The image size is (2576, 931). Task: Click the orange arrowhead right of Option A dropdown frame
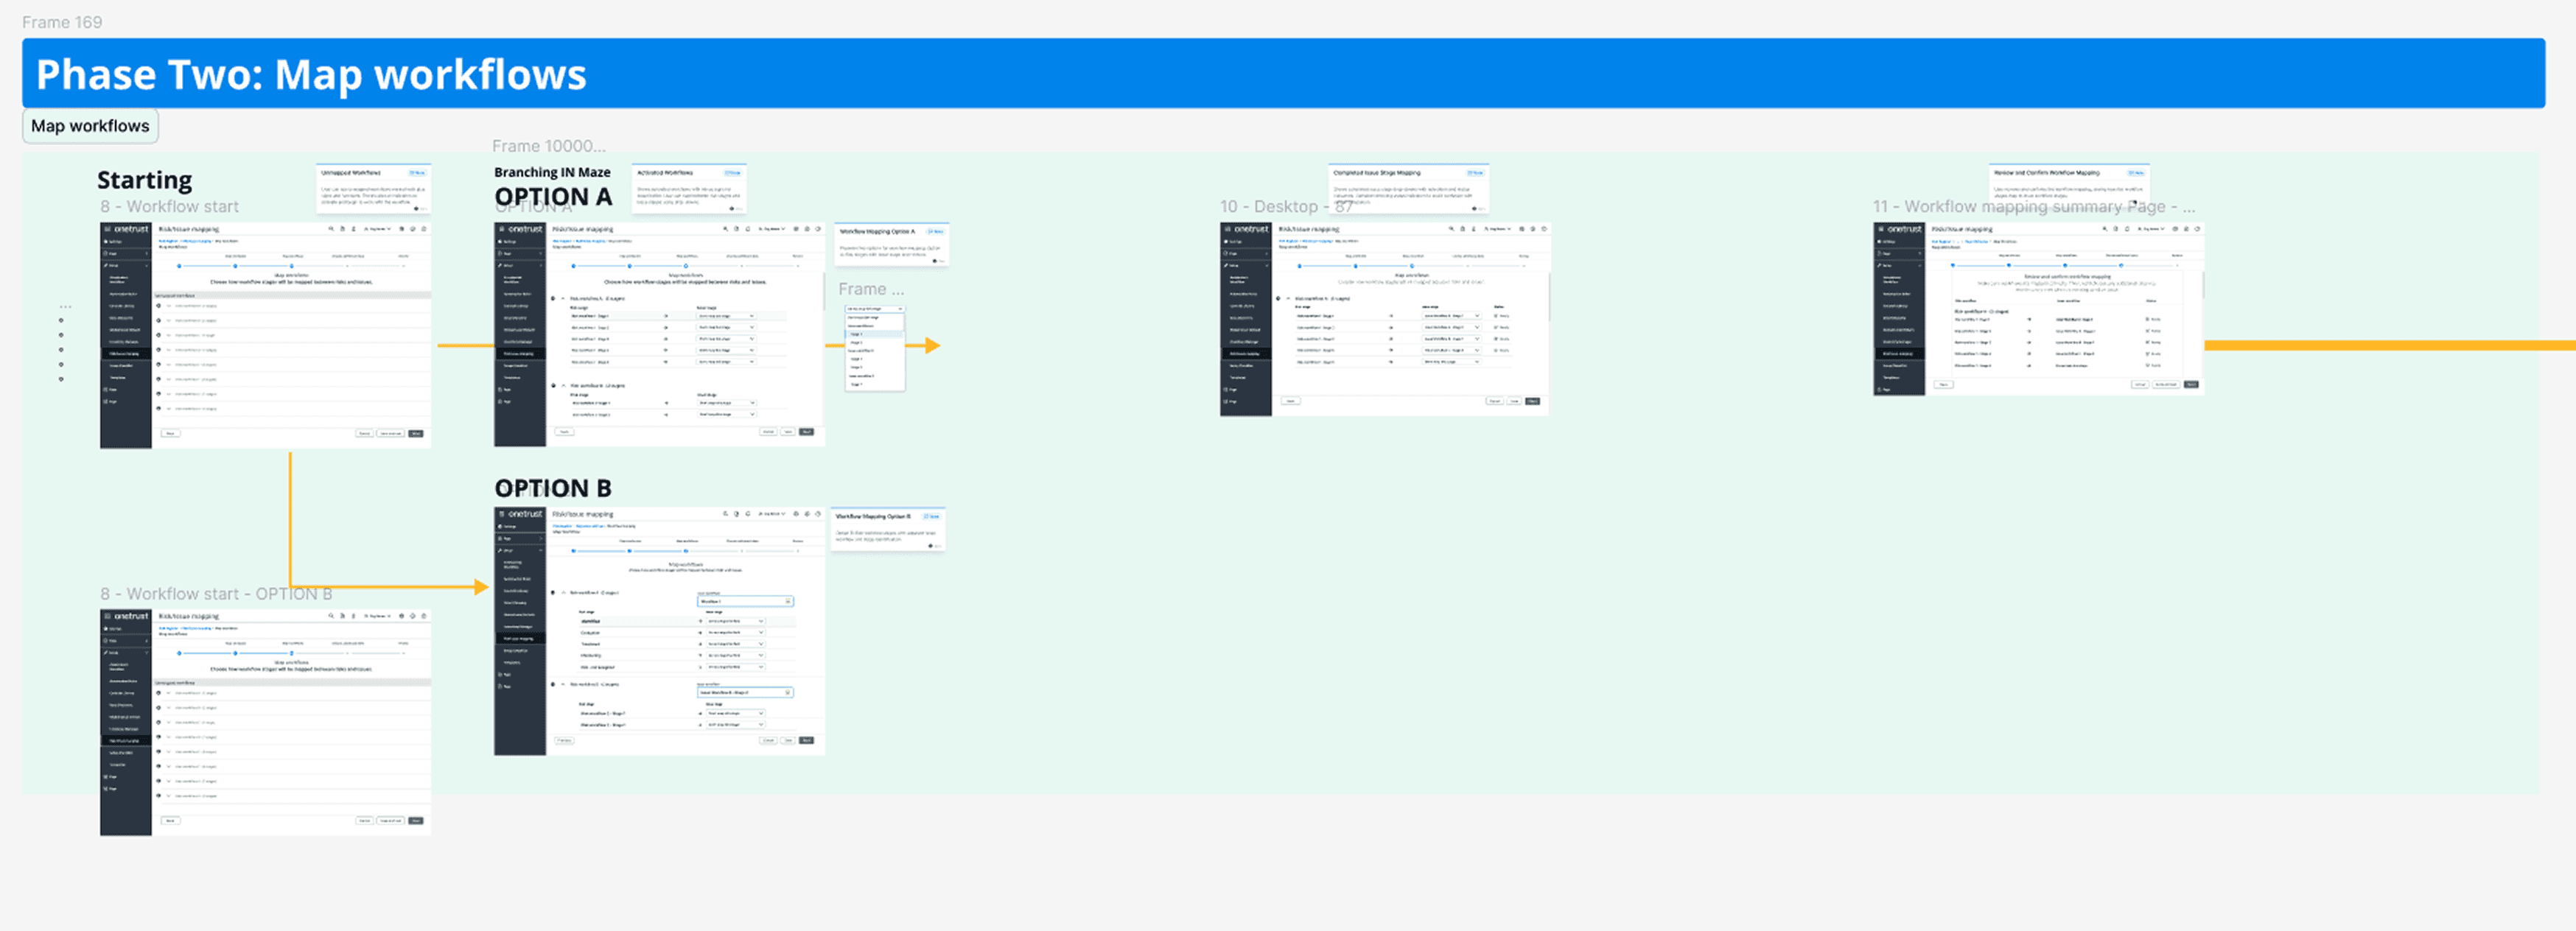(933, 345)
